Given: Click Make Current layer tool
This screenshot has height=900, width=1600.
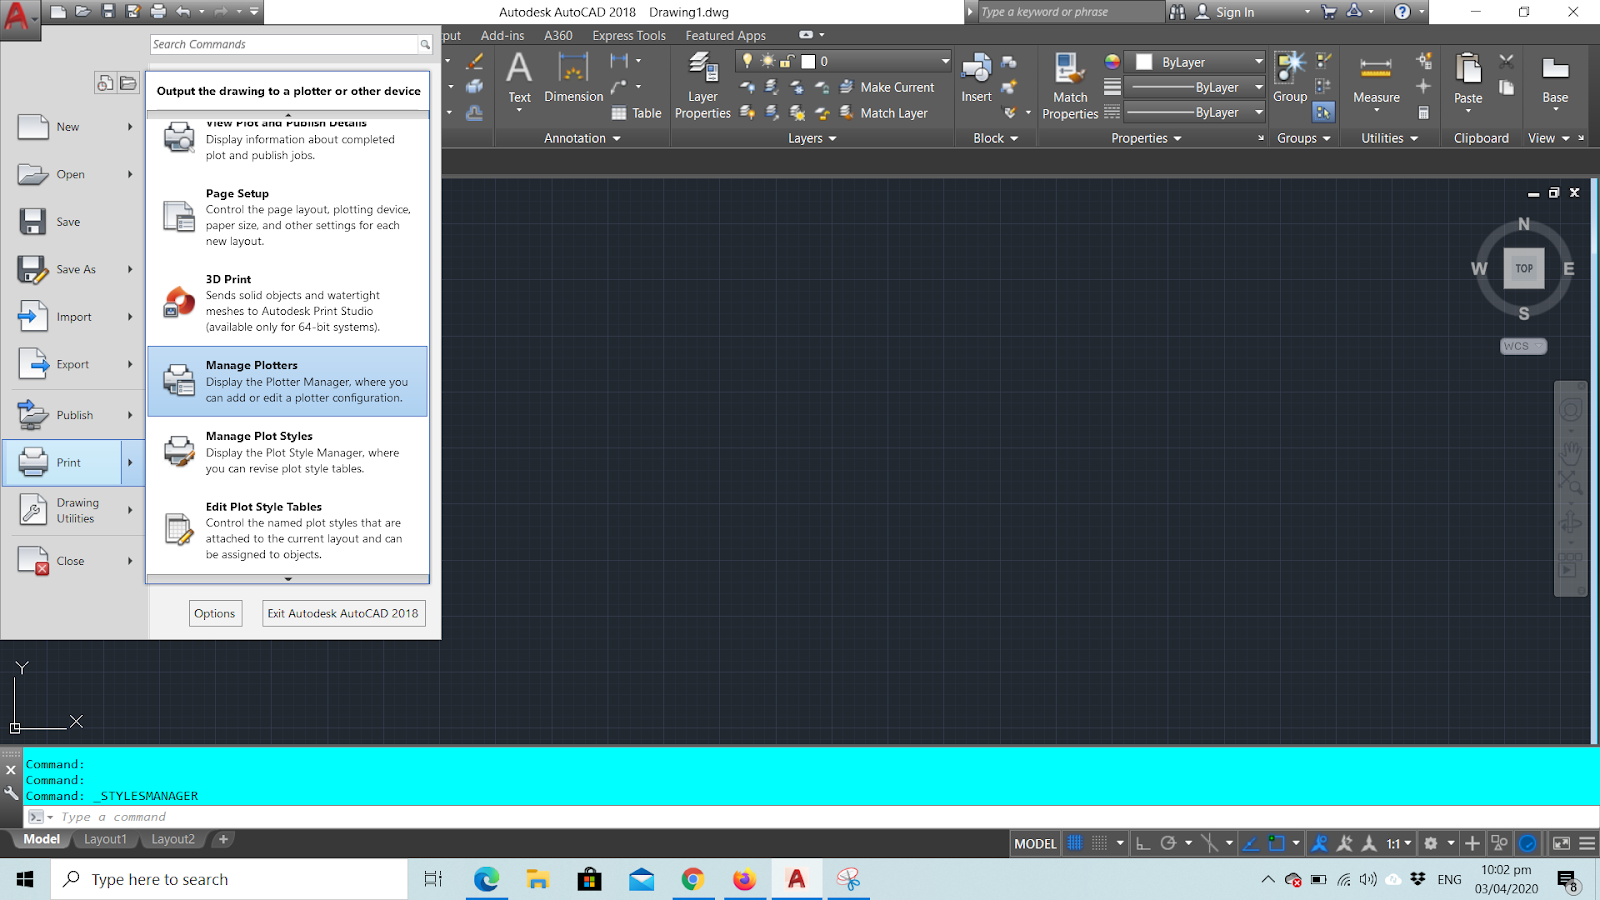Looking at the screenshot, I should click(887, 87).
